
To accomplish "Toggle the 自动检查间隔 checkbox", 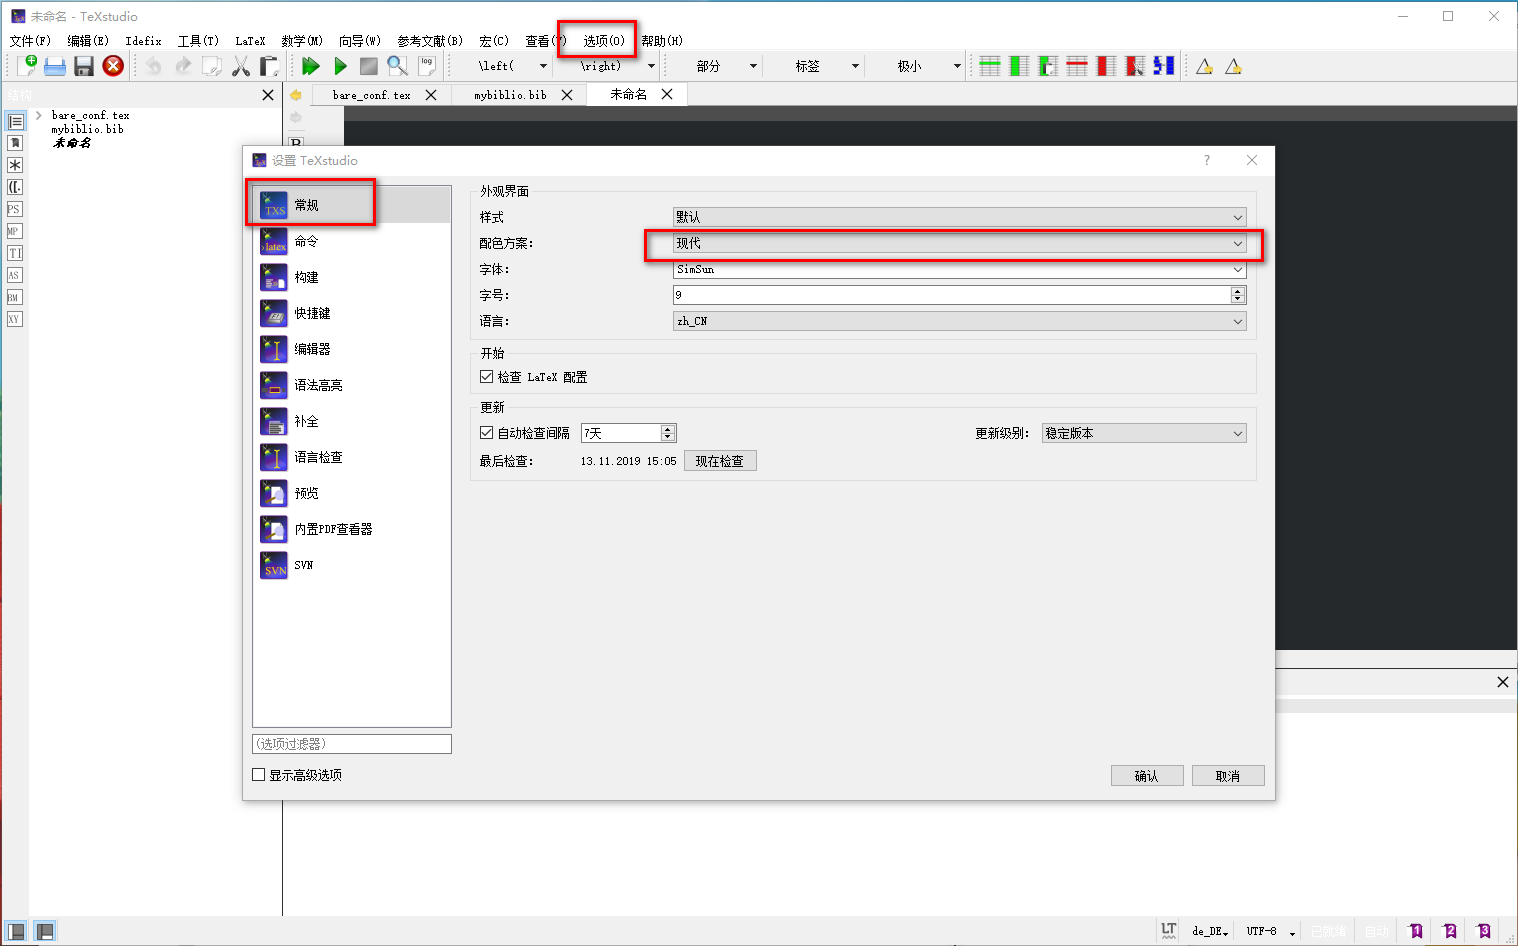I will click(x=487, y=433).
